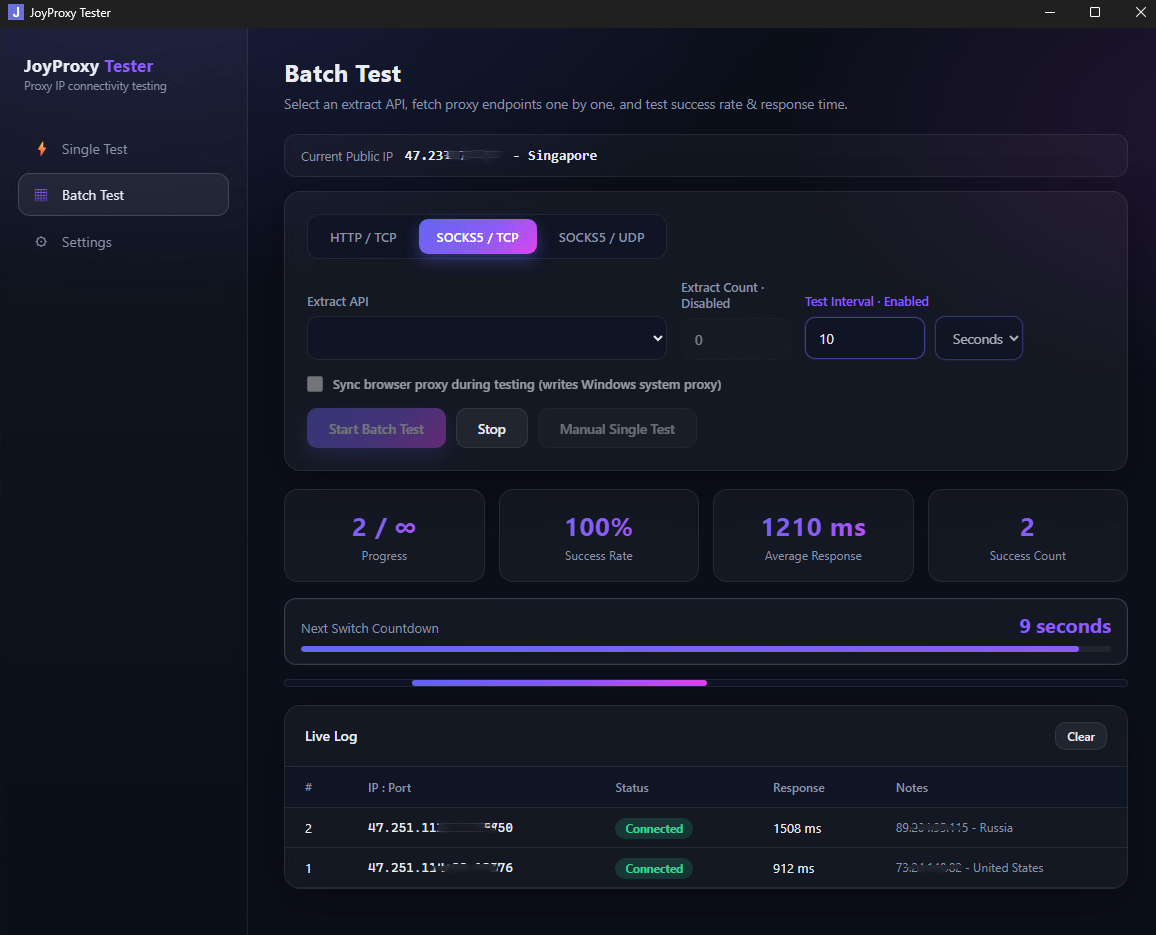Select the SOCKS5 / UDP tab
1156x935 pixels.
[601, 237]
